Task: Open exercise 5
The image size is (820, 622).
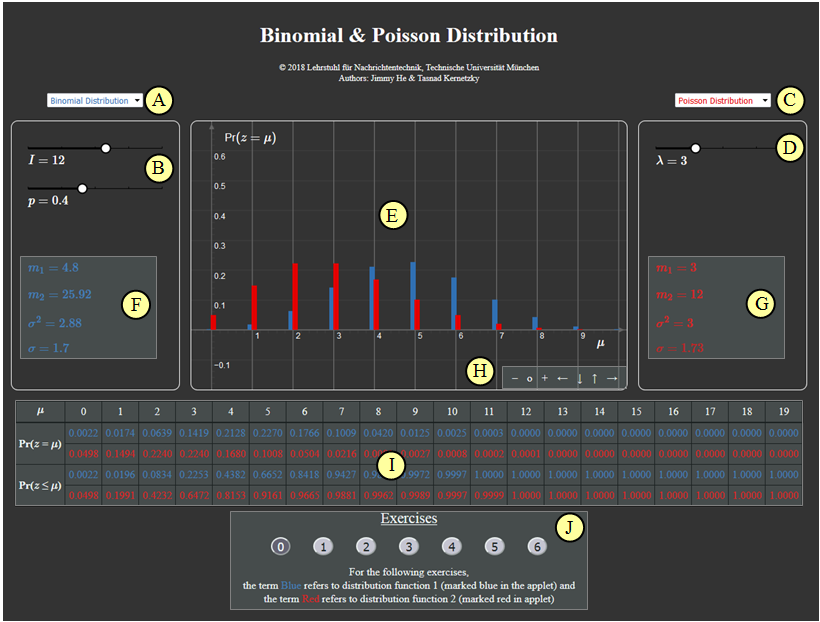Action: coord(494,546)
